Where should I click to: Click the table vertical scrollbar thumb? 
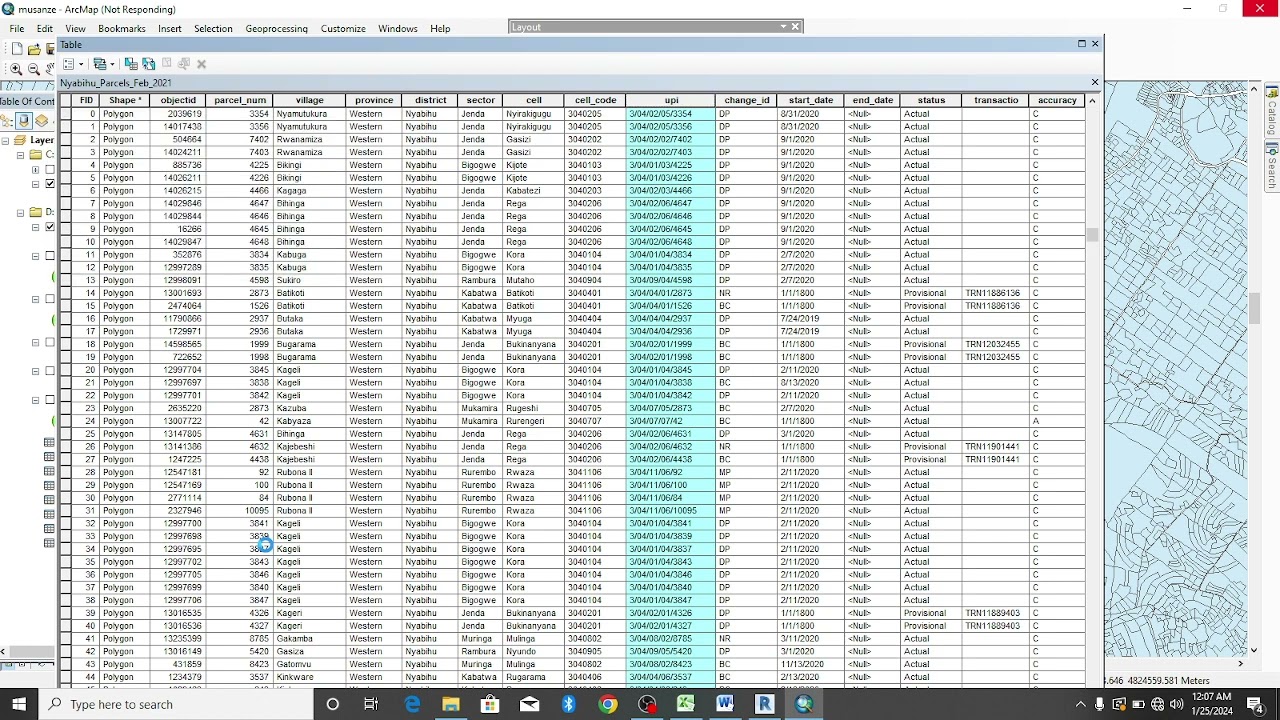coord(1092,235)
